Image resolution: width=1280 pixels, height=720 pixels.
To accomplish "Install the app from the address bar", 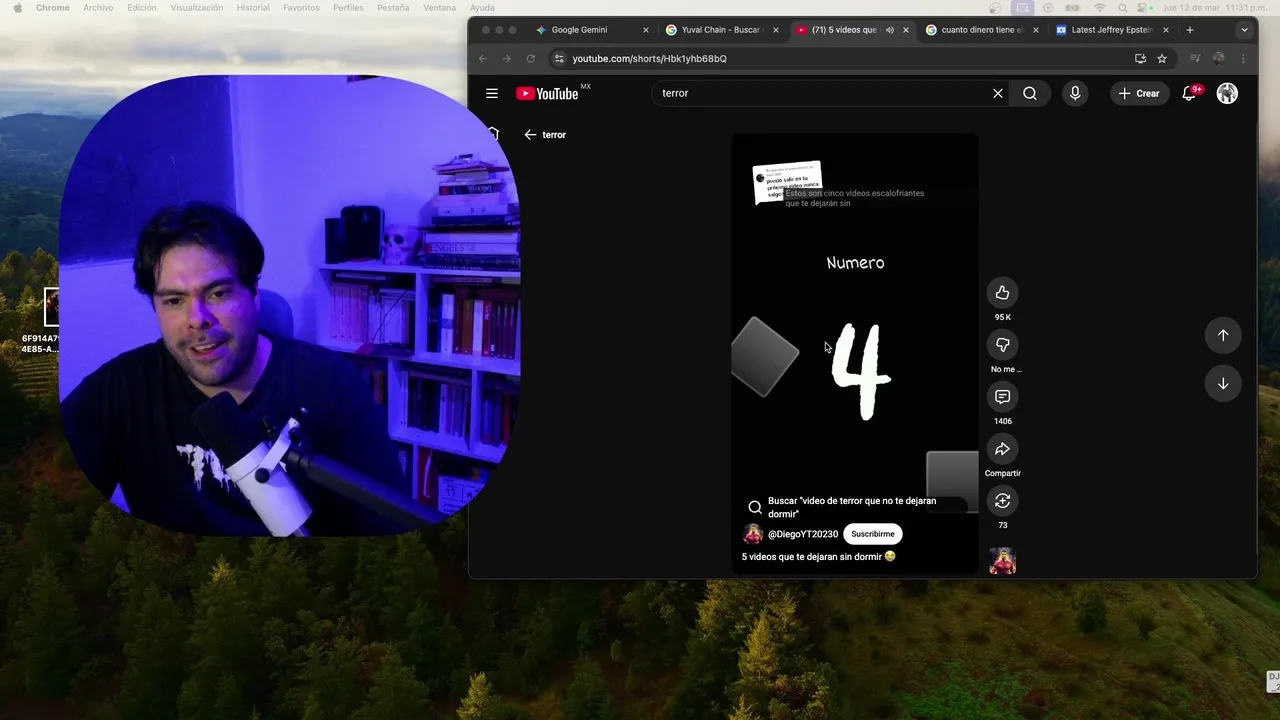I will (1140, 58).
